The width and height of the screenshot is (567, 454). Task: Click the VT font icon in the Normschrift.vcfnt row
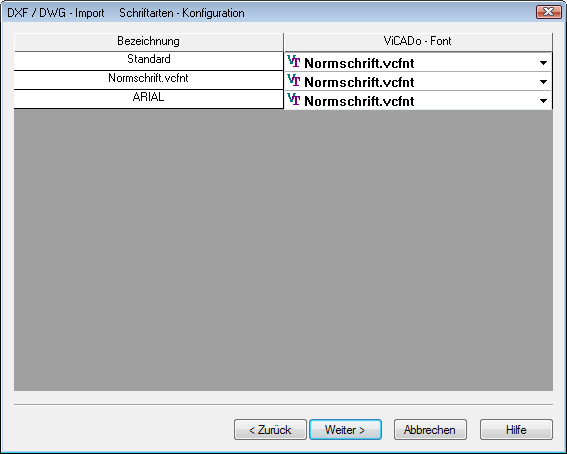[294, 80]
